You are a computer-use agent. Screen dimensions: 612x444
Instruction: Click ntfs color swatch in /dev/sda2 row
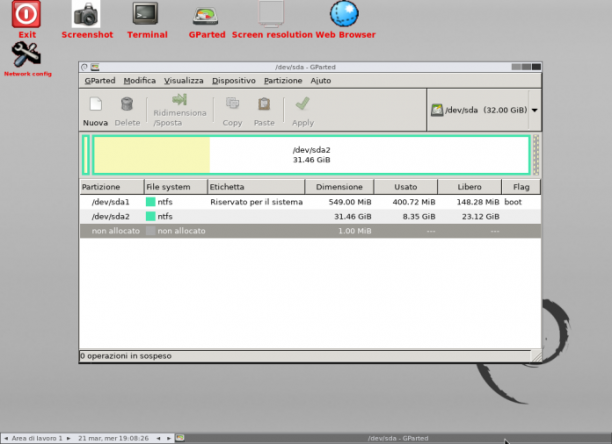tap(150, 217)
